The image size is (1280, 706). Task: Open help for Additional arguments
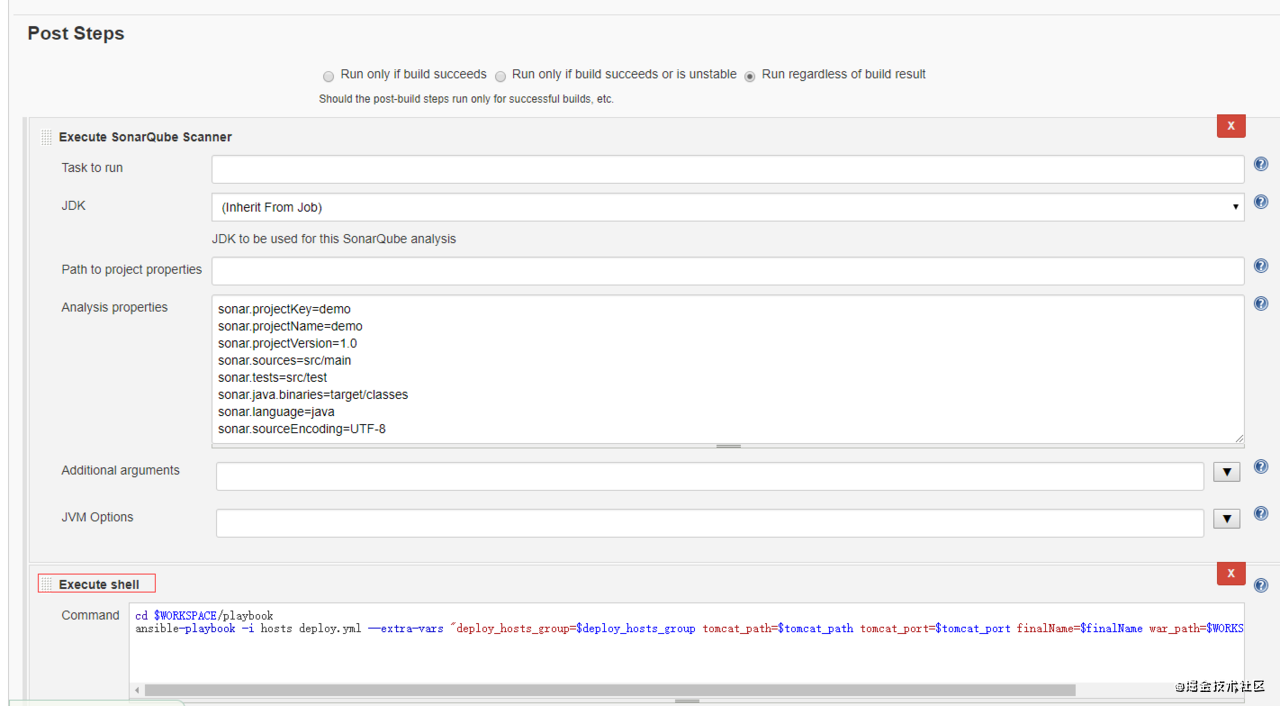[1261, 467]
